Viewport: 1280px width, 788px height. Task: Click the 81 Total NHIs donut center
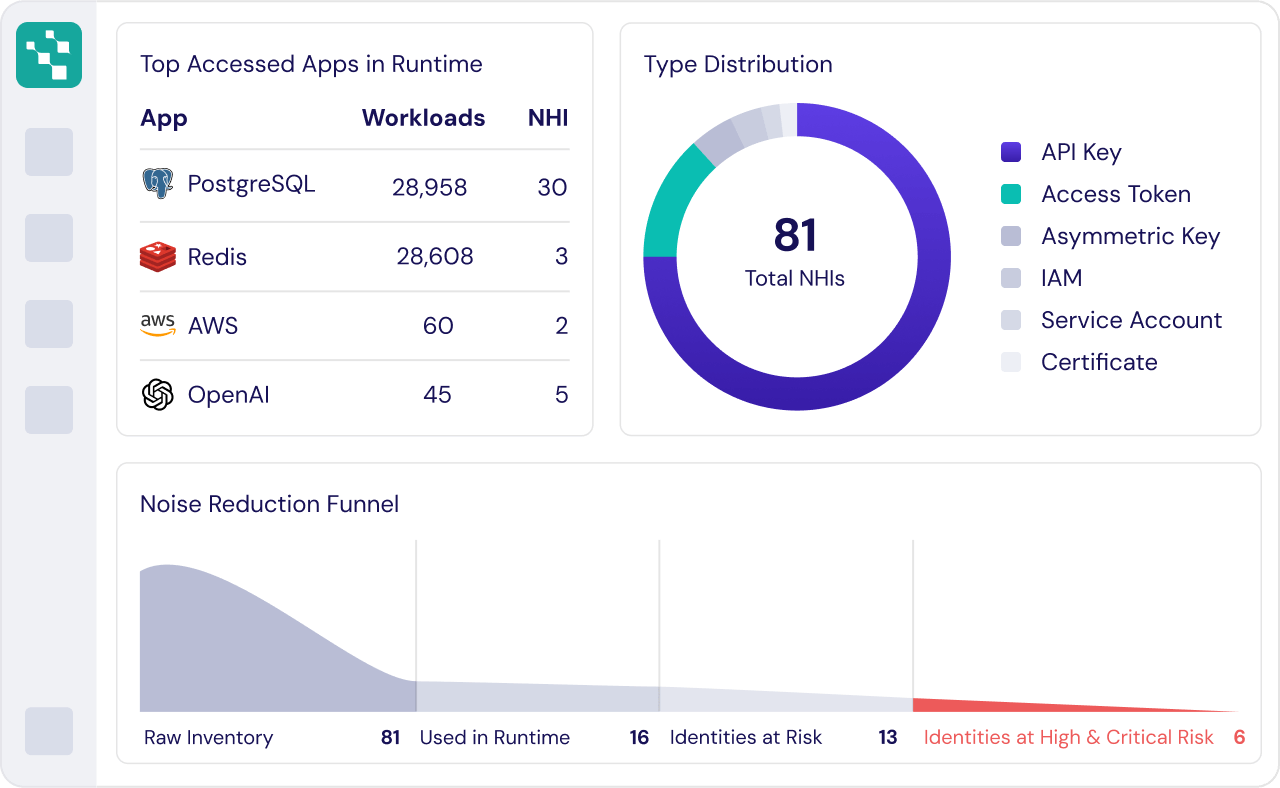[x=795, y=250]
